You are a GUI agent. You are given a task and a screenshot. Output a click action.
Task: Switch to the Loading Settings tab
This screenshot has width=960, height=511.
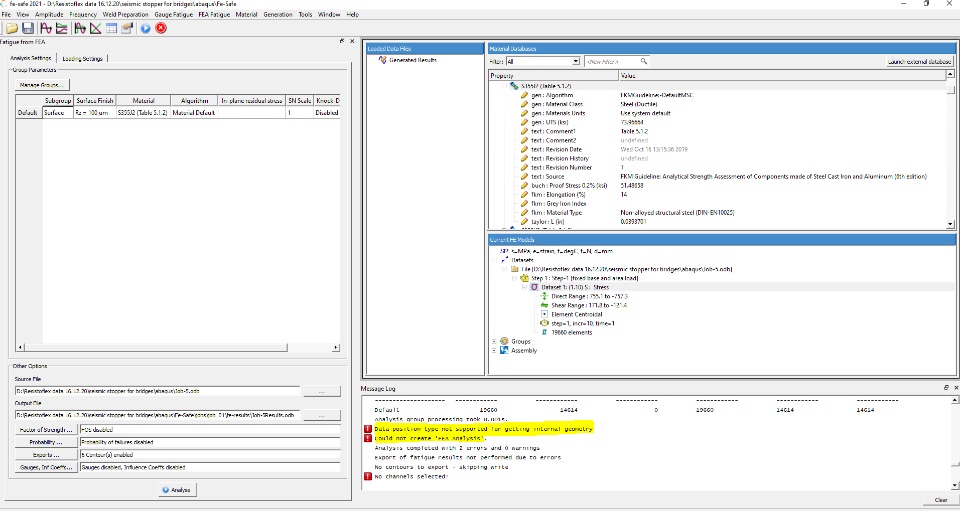coord(82,59)
